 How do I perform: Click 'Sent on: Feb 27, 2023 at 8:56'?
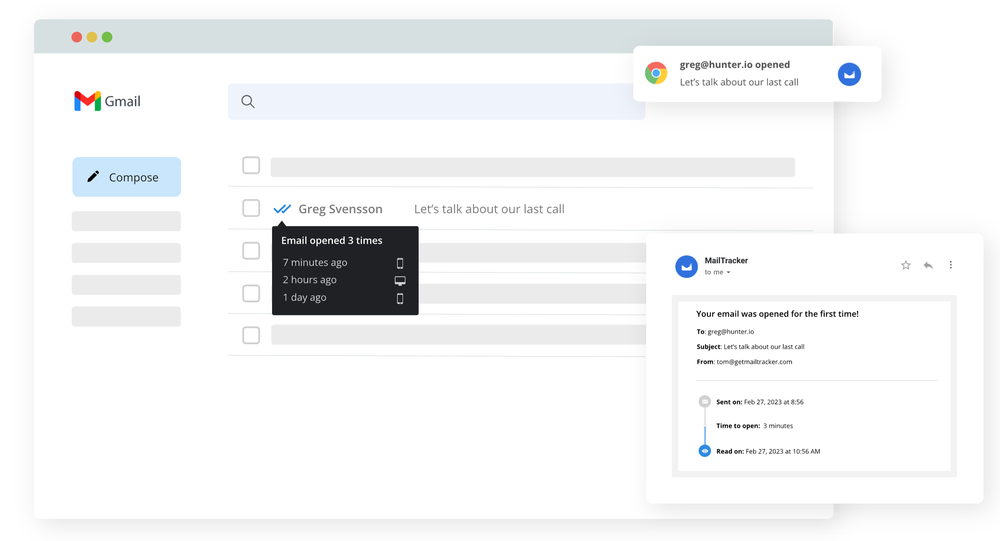[x=760, y=402]
